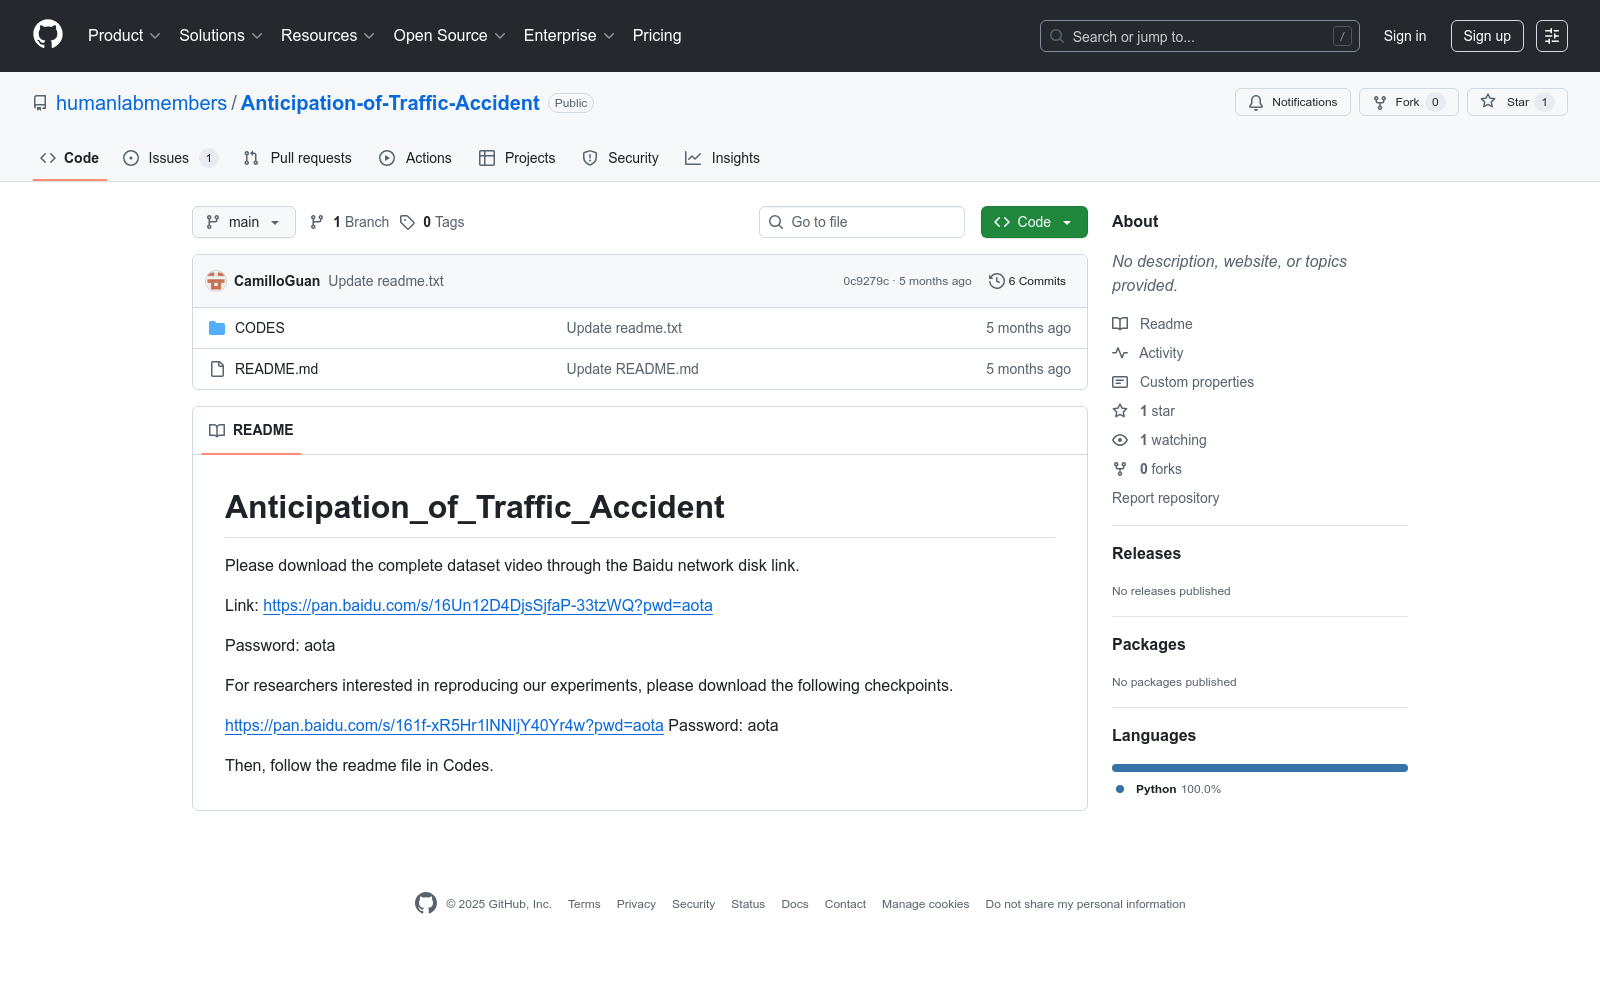1600x1000 pixels.
Task: Click the Python language bar
Action: [1259, 768]
